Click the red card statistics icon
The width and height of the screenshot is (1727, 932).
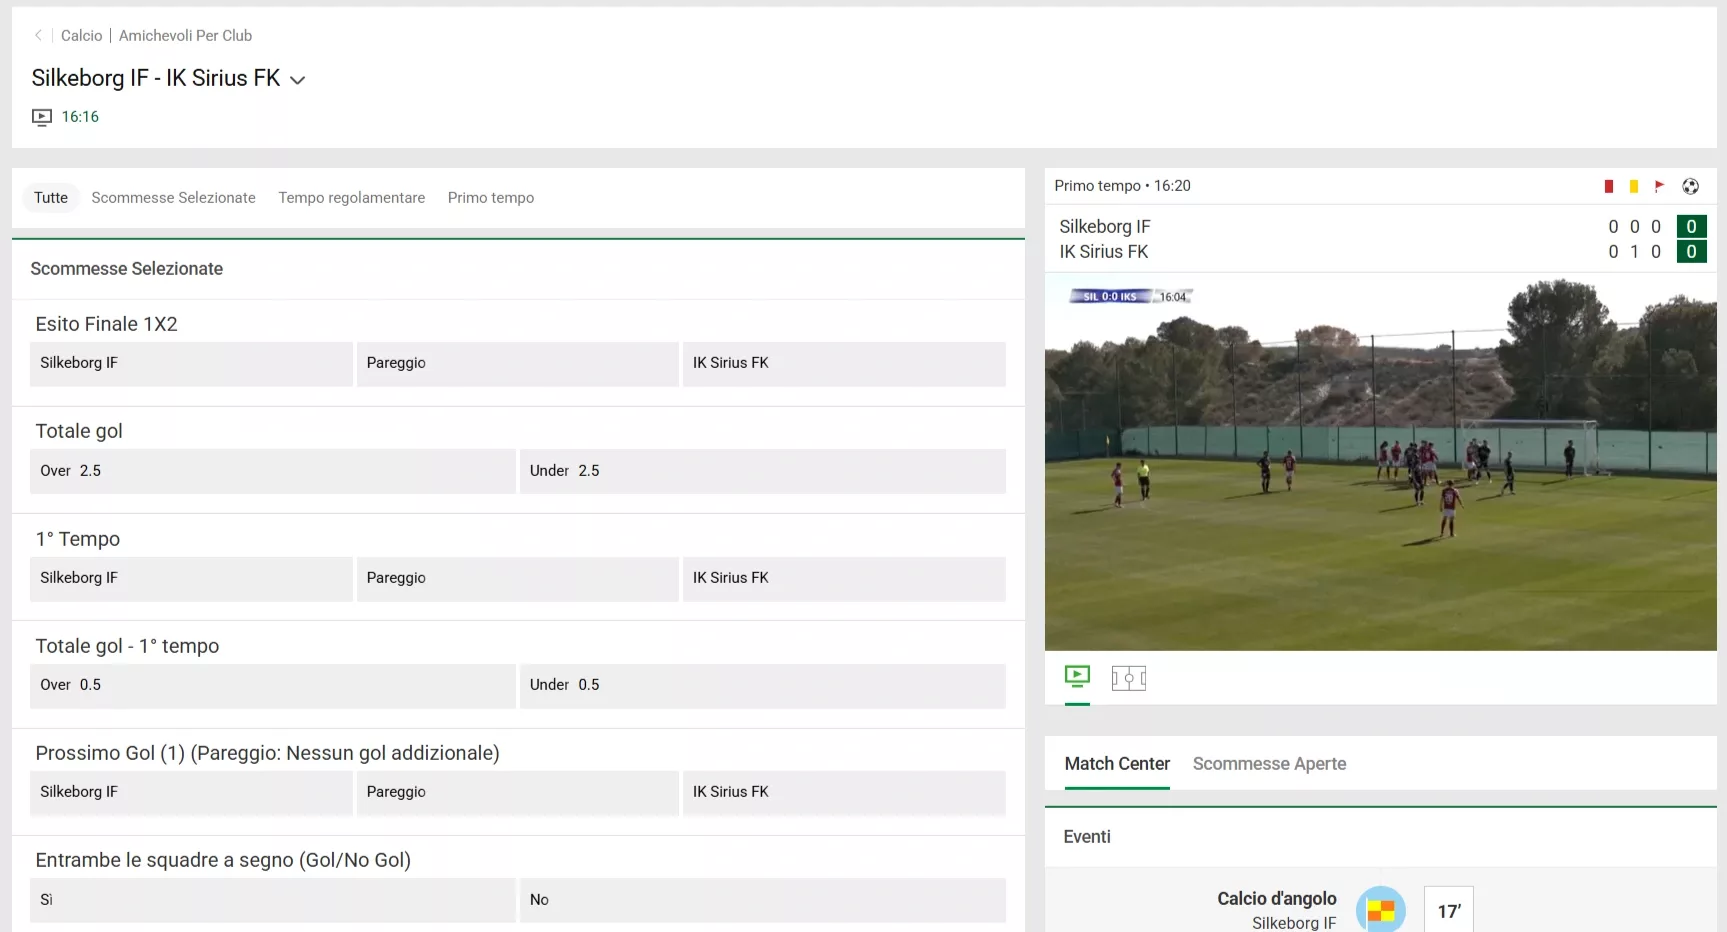point(1609,186)
